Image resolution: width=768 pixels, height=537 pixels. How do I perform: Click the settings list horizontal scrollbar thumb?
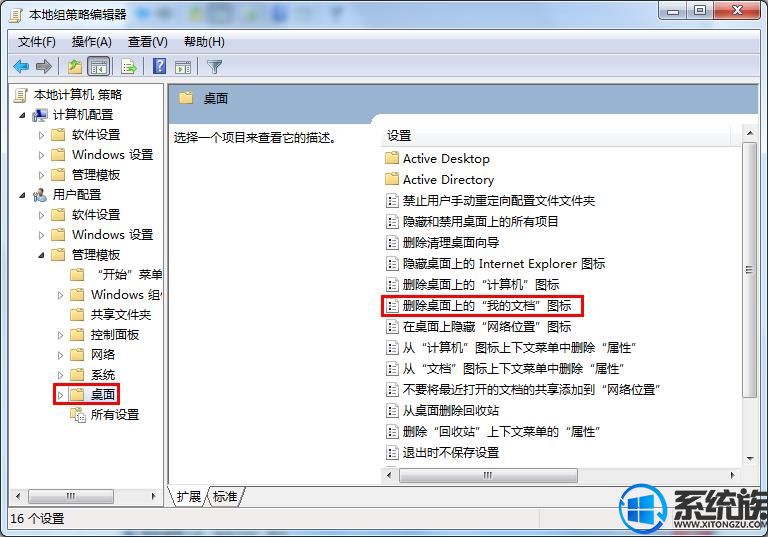[x=488, y=475]
